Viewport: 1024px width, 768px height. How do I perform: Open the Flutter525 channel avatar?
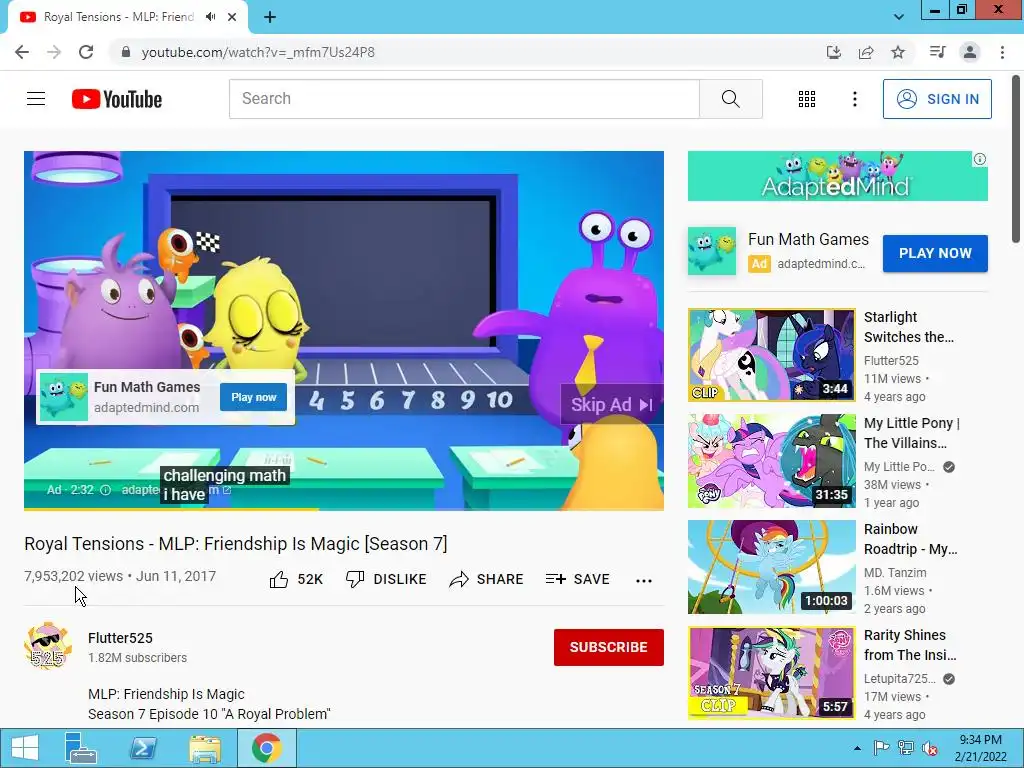coord(47,646)
